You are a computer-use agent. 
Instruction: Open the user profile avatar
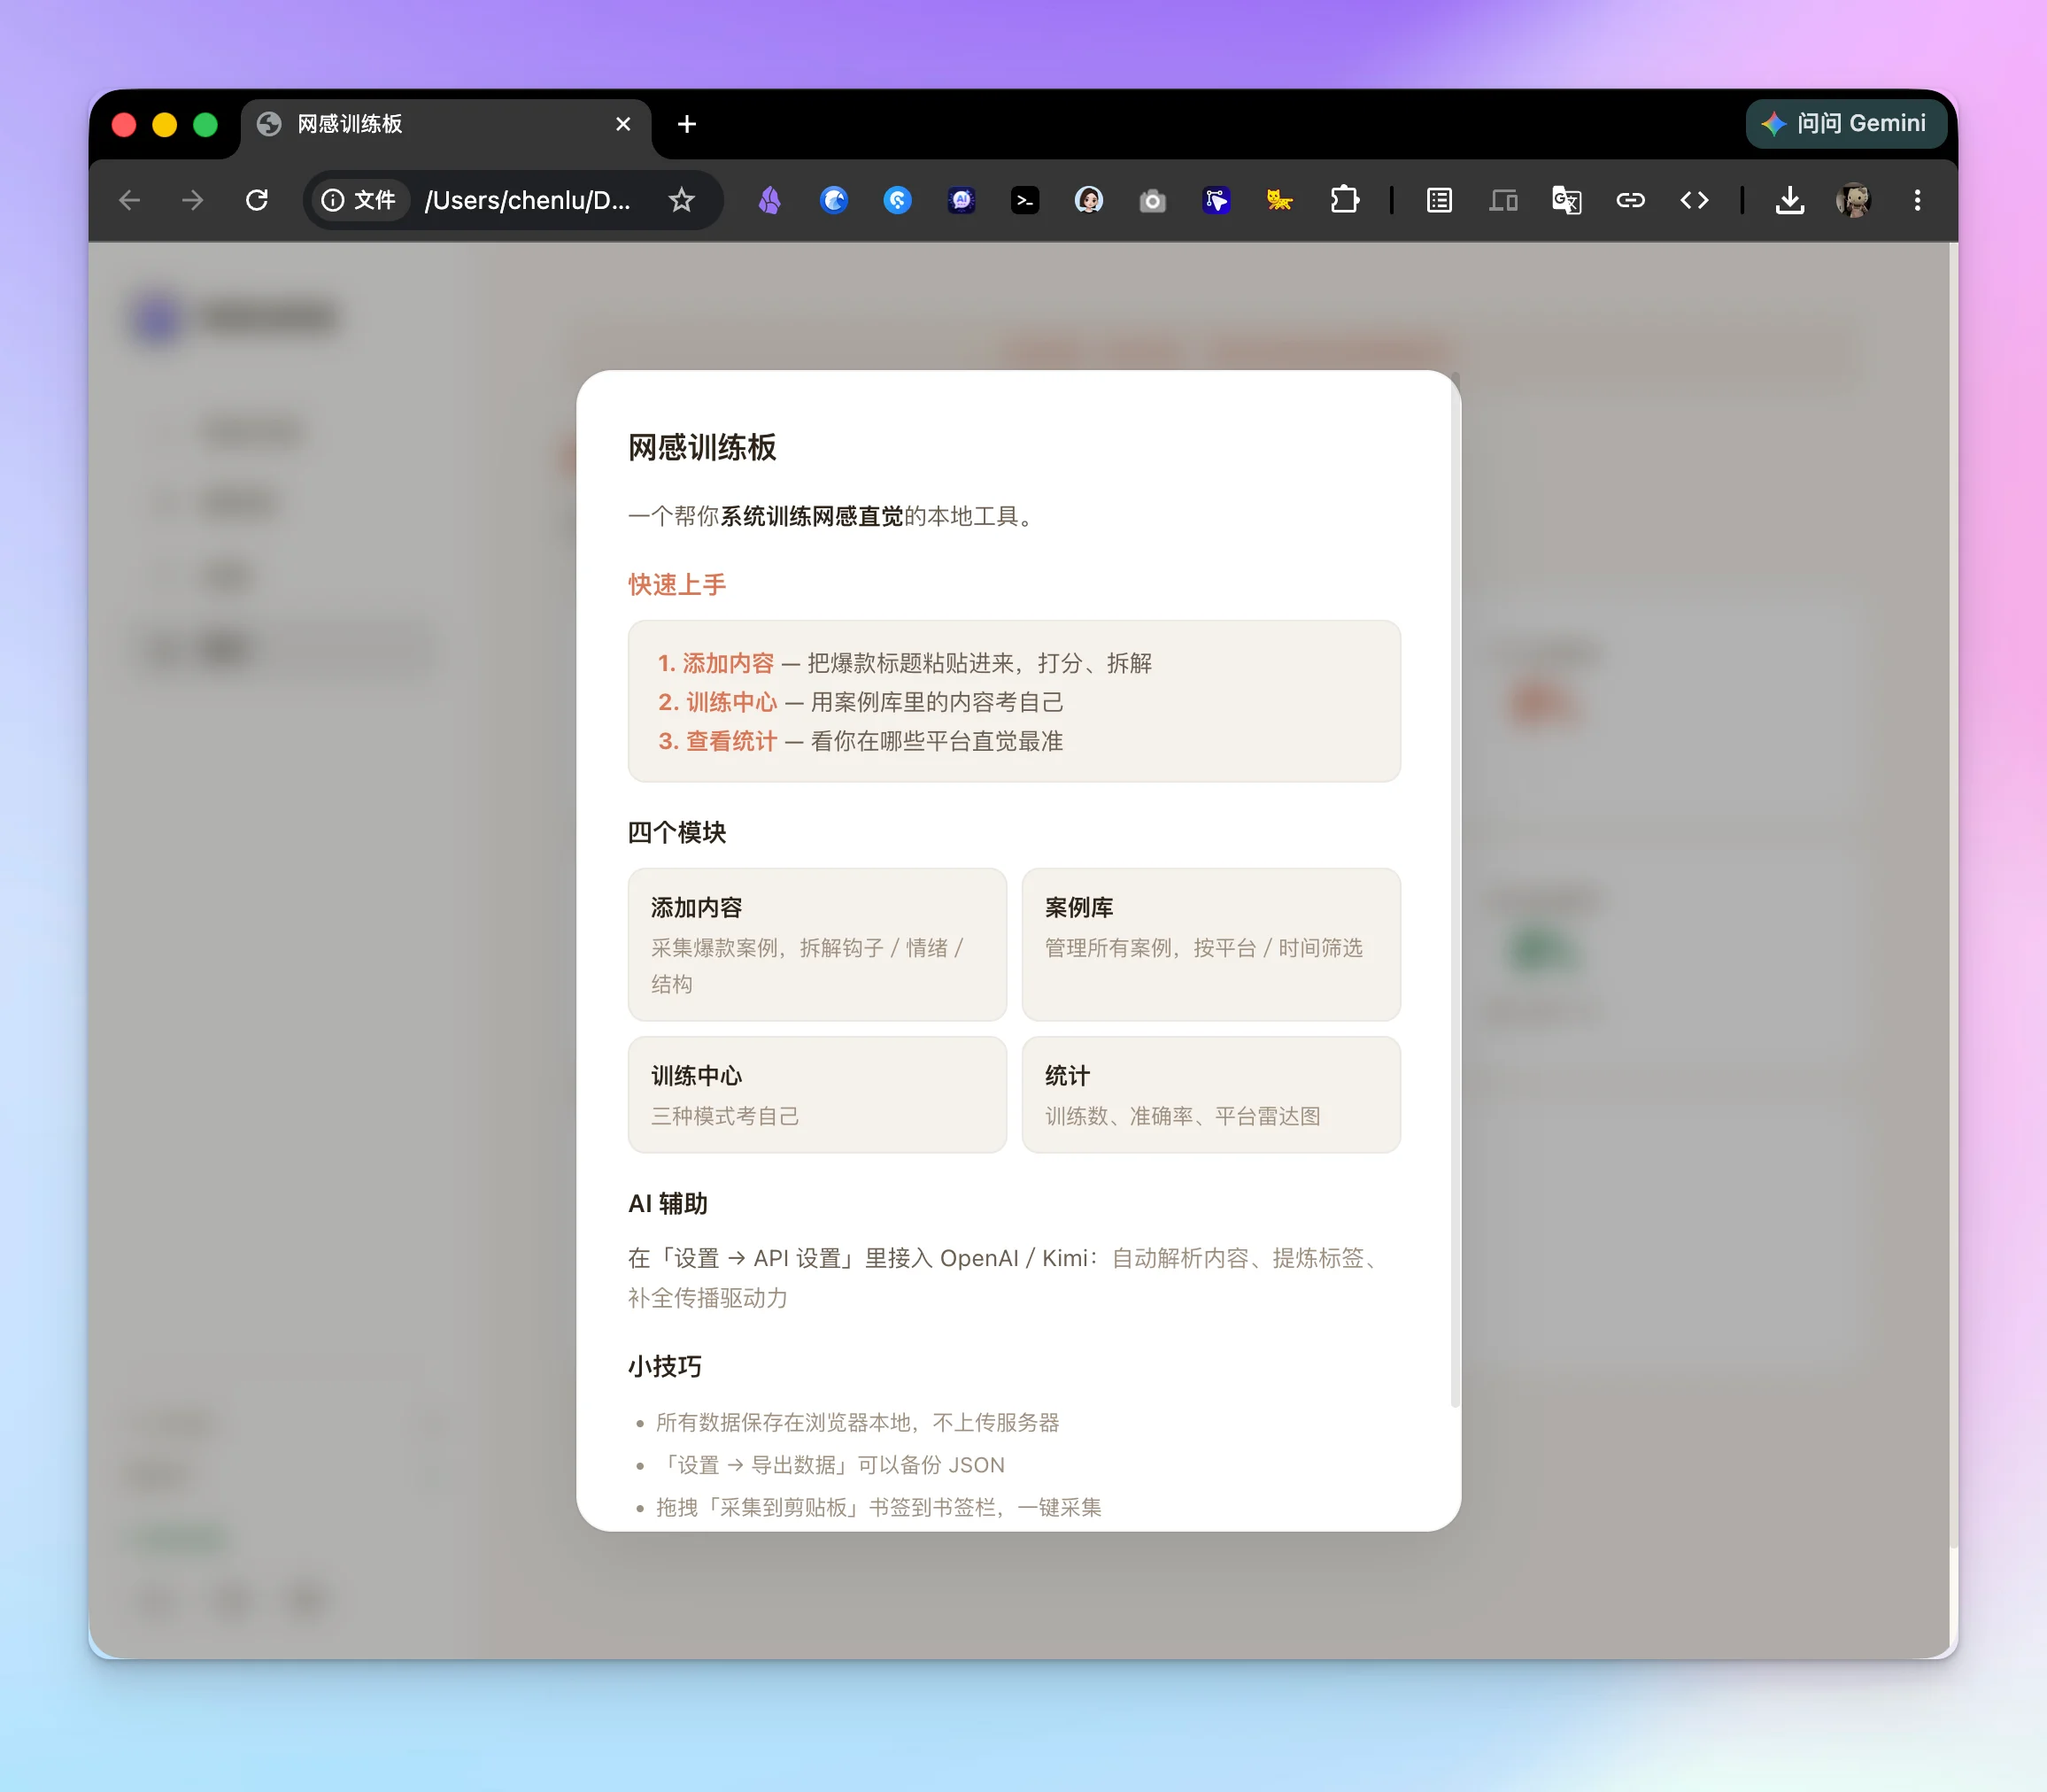click(x=1853, y=200)
